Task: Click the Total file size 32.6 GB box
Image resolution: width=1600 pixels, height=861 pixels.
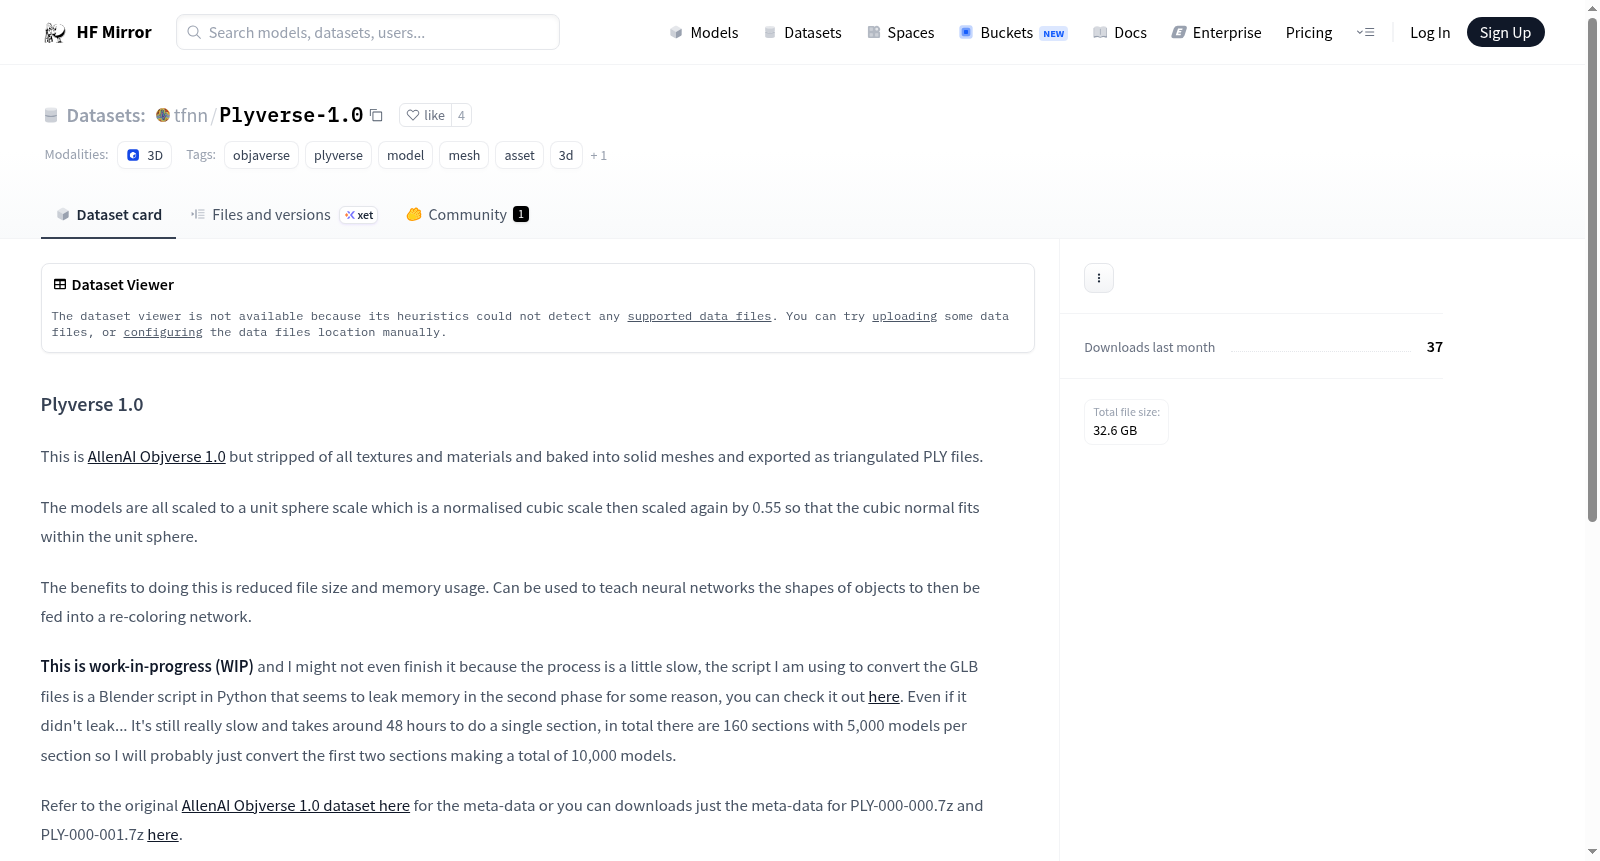Action: click(1126, 422)
